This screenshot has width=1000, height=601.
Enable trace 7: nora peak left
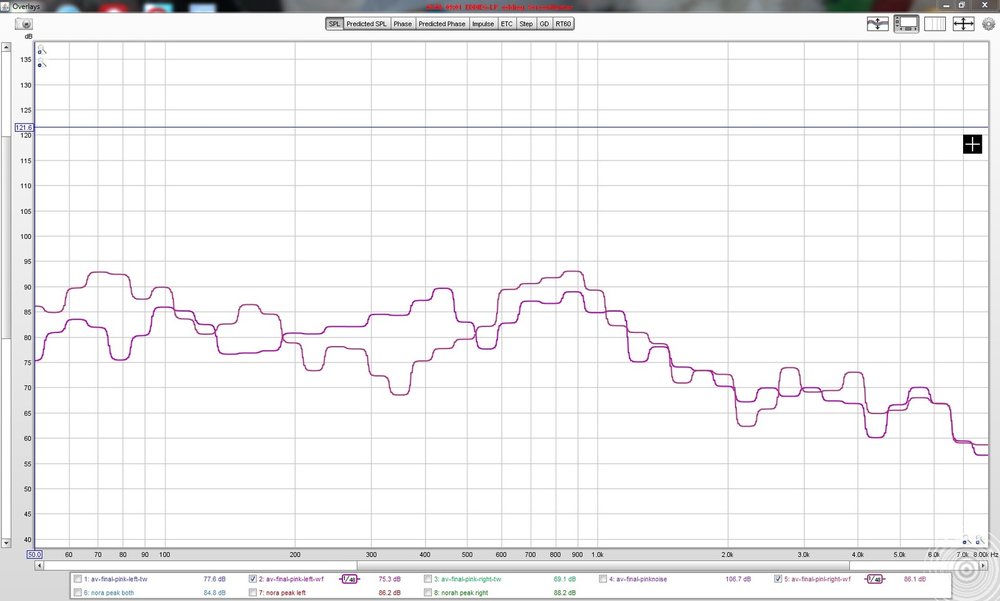[x=253, y=593]
